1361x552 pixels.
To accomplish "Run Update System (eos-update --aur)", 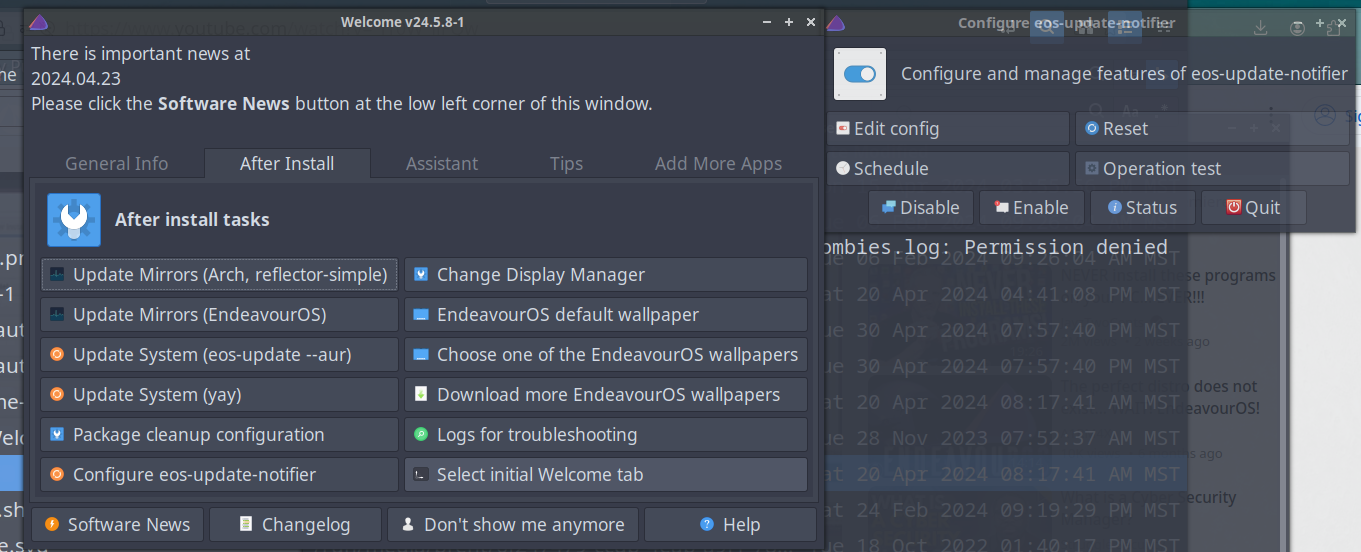I will [x=220, y=354].
